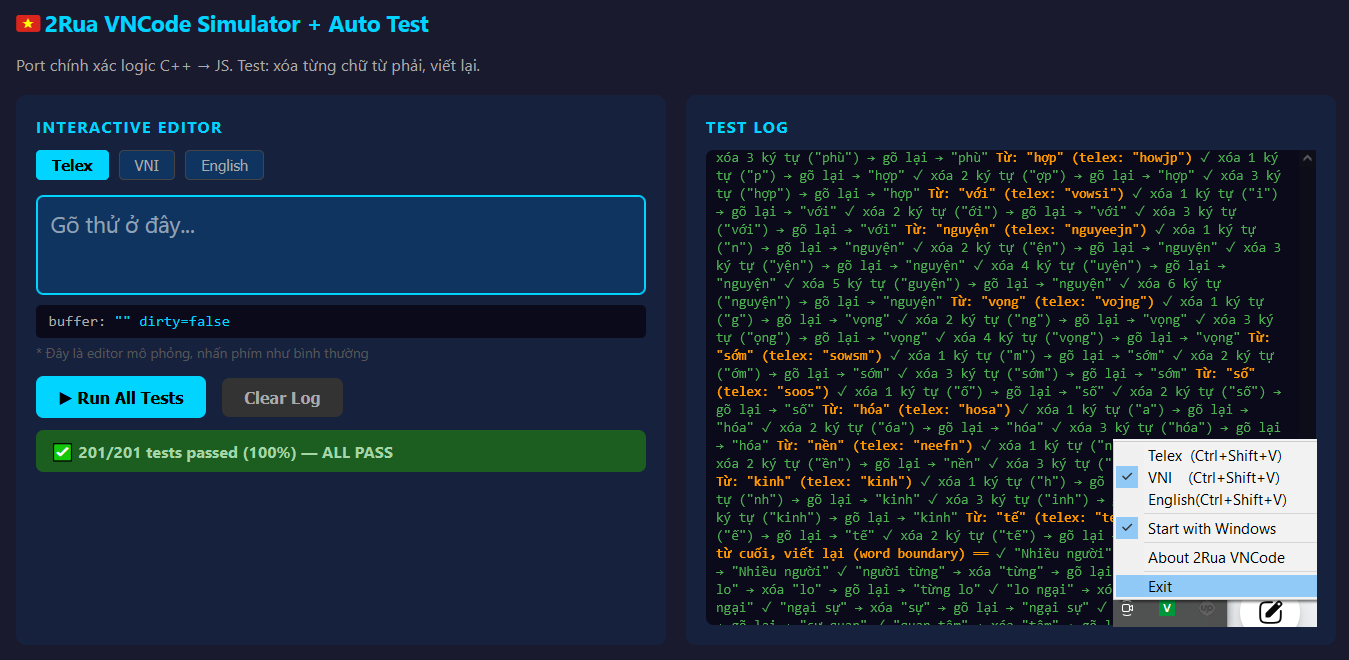Switch the editor to Telex mode
1349x660 pixels.
coord(72,165)
